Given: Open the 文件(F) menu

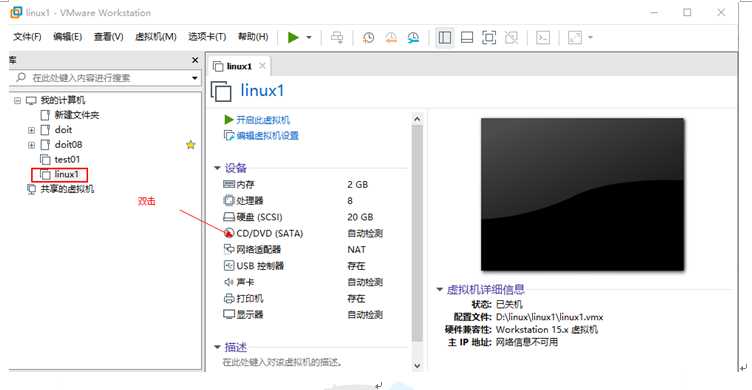Looking at the screenshot, I should 27,37.
